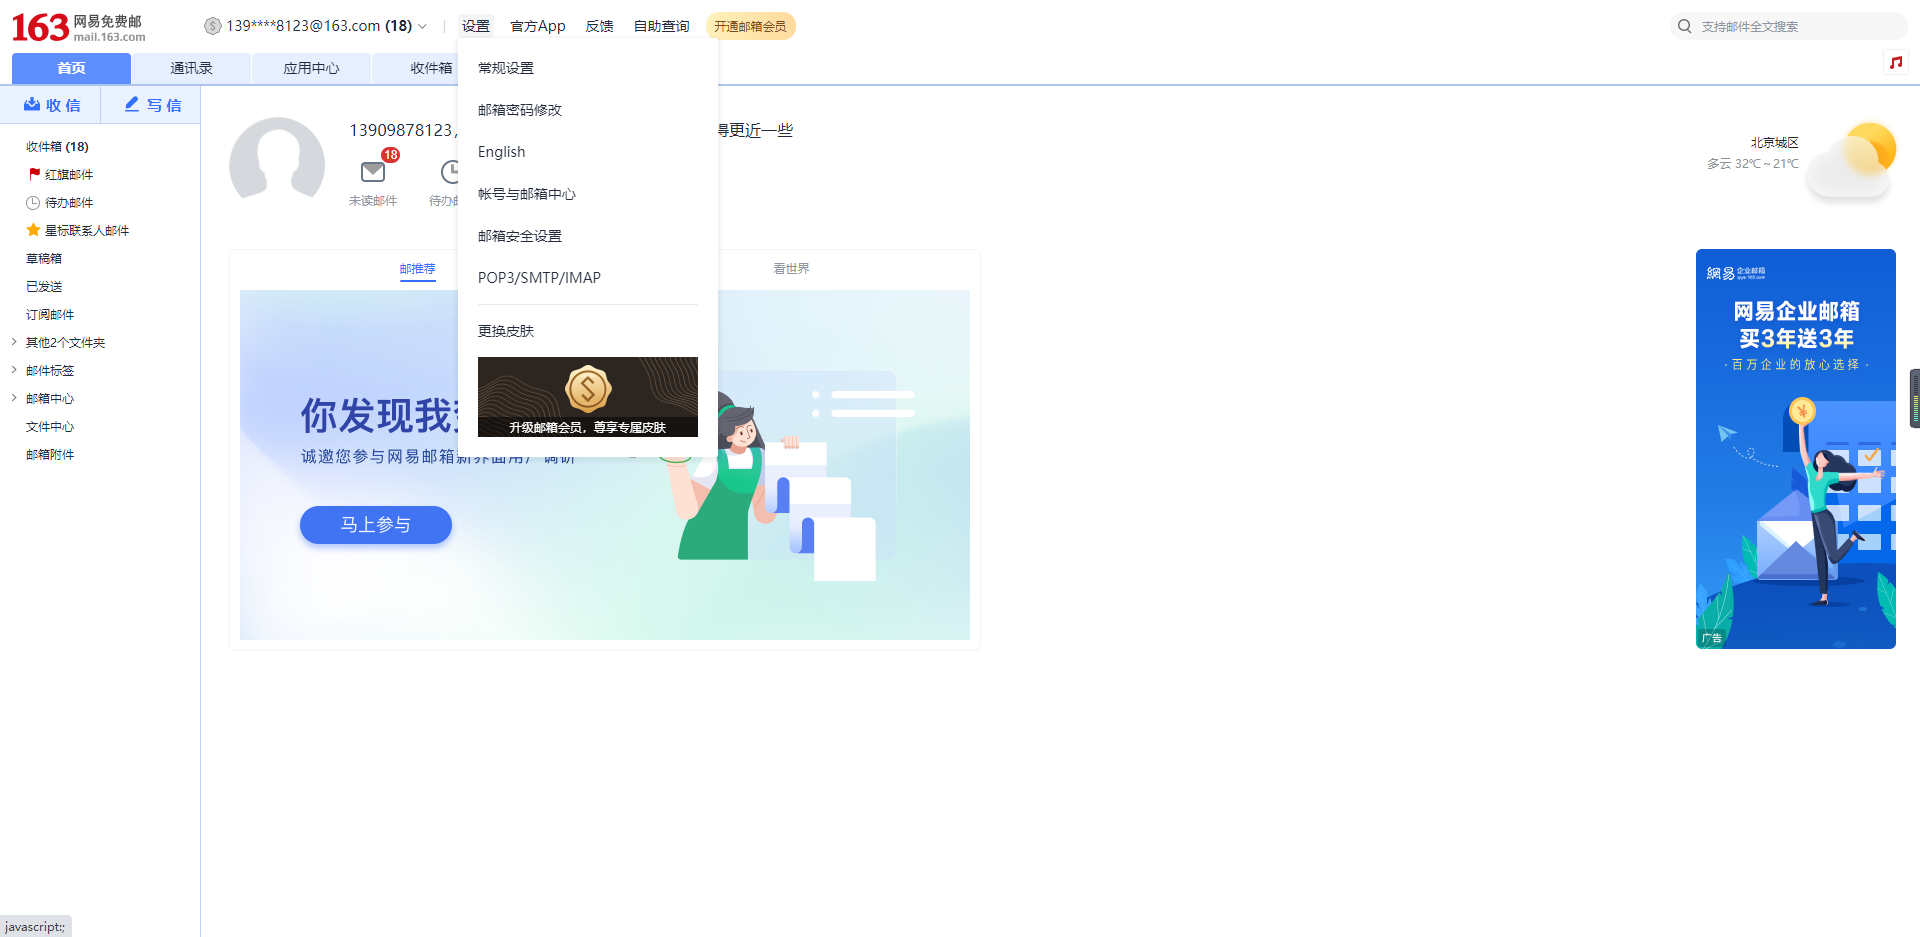This screenshot has height=937, width=1920.
Task: Click the 163 mail logo
Action: [78, 27]
